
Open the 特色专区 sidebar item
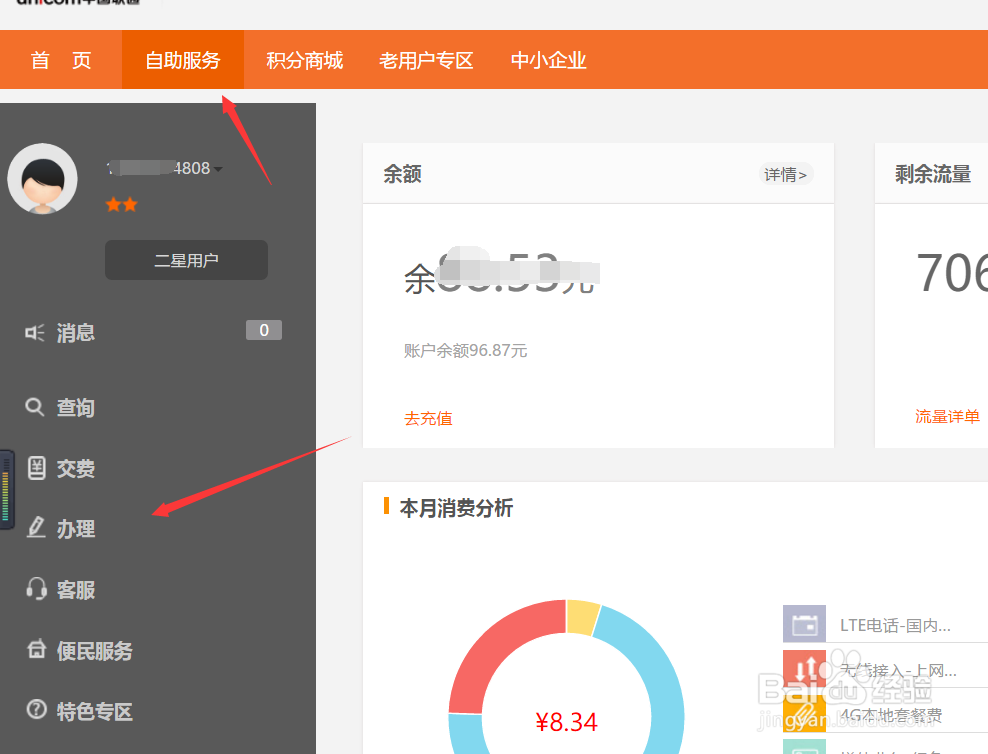coord(95,711)
